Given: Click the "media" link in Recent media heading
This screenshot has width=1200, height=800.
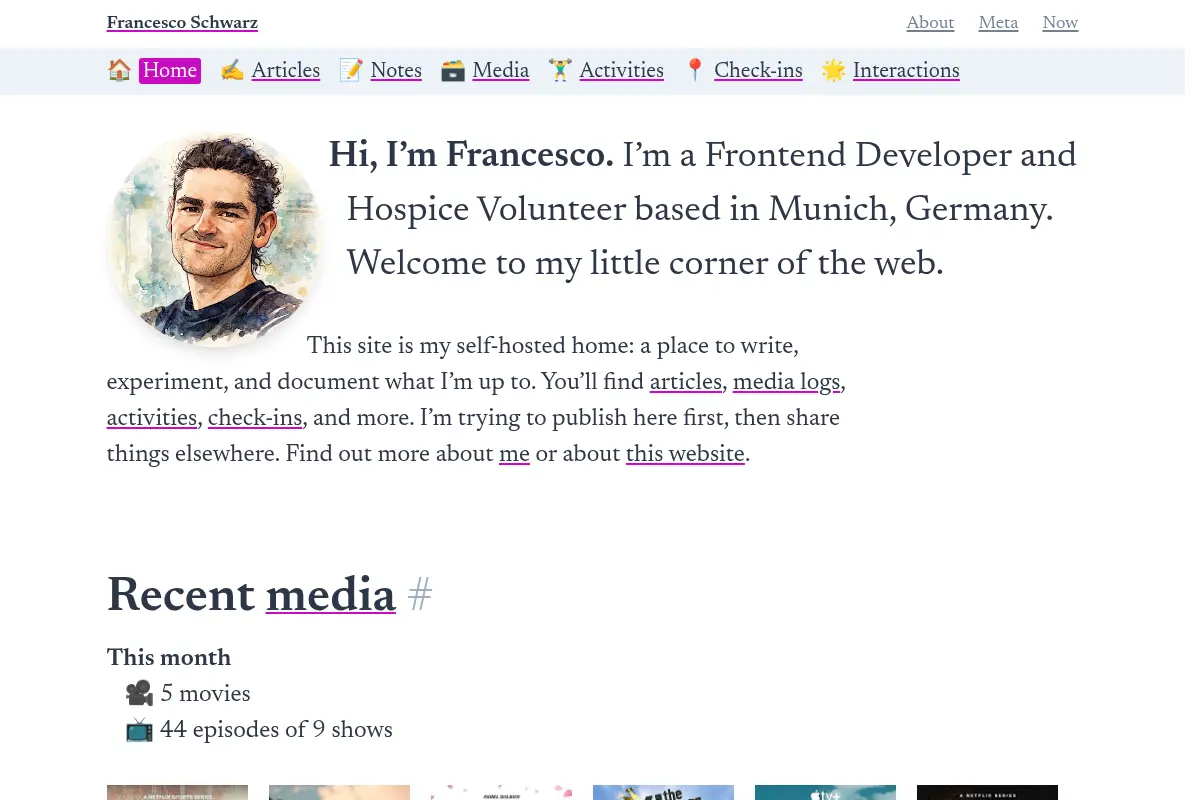Looking at the screenshot, I should coord(331,596).
